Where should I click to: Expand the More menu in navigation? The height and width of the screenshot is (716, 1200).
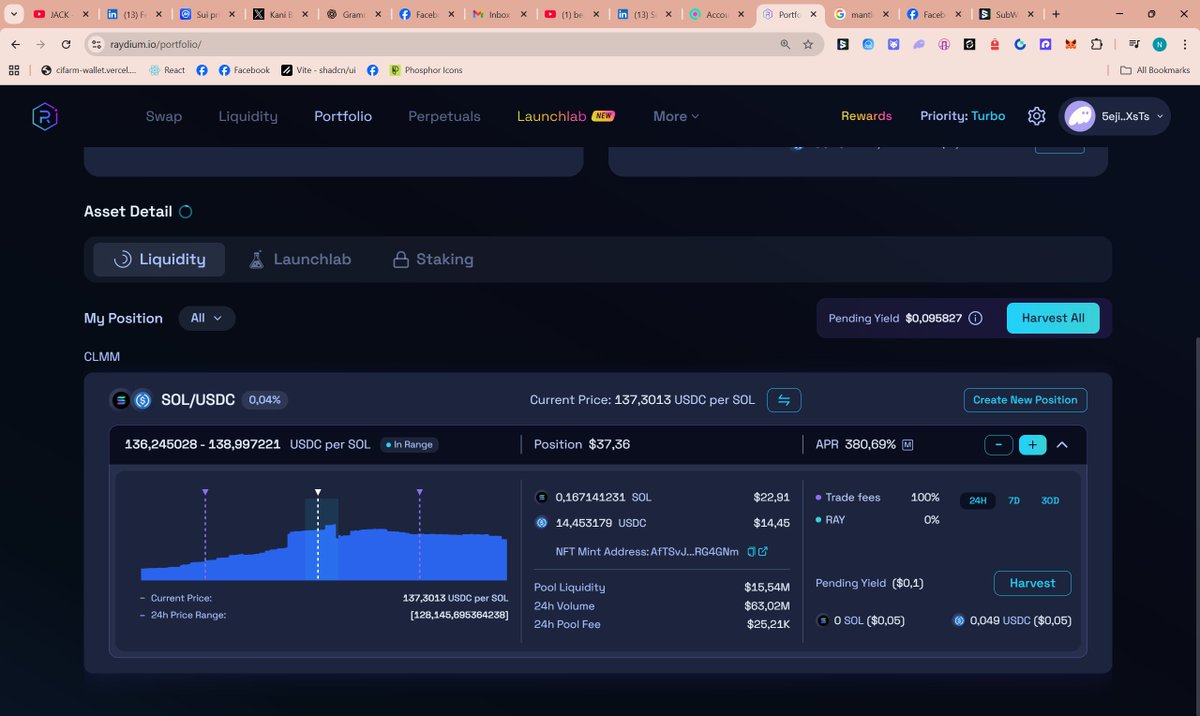(676, 116)
